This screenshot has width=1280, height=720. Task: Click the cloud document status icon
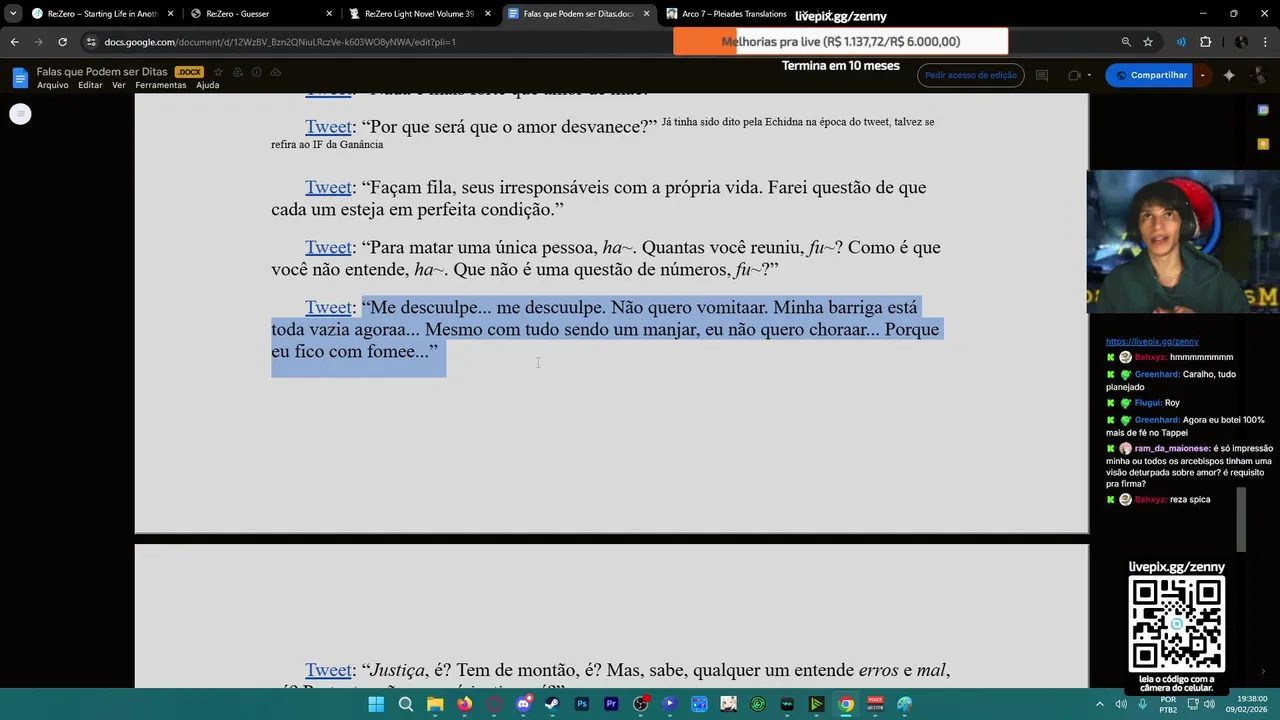point(275,72)
